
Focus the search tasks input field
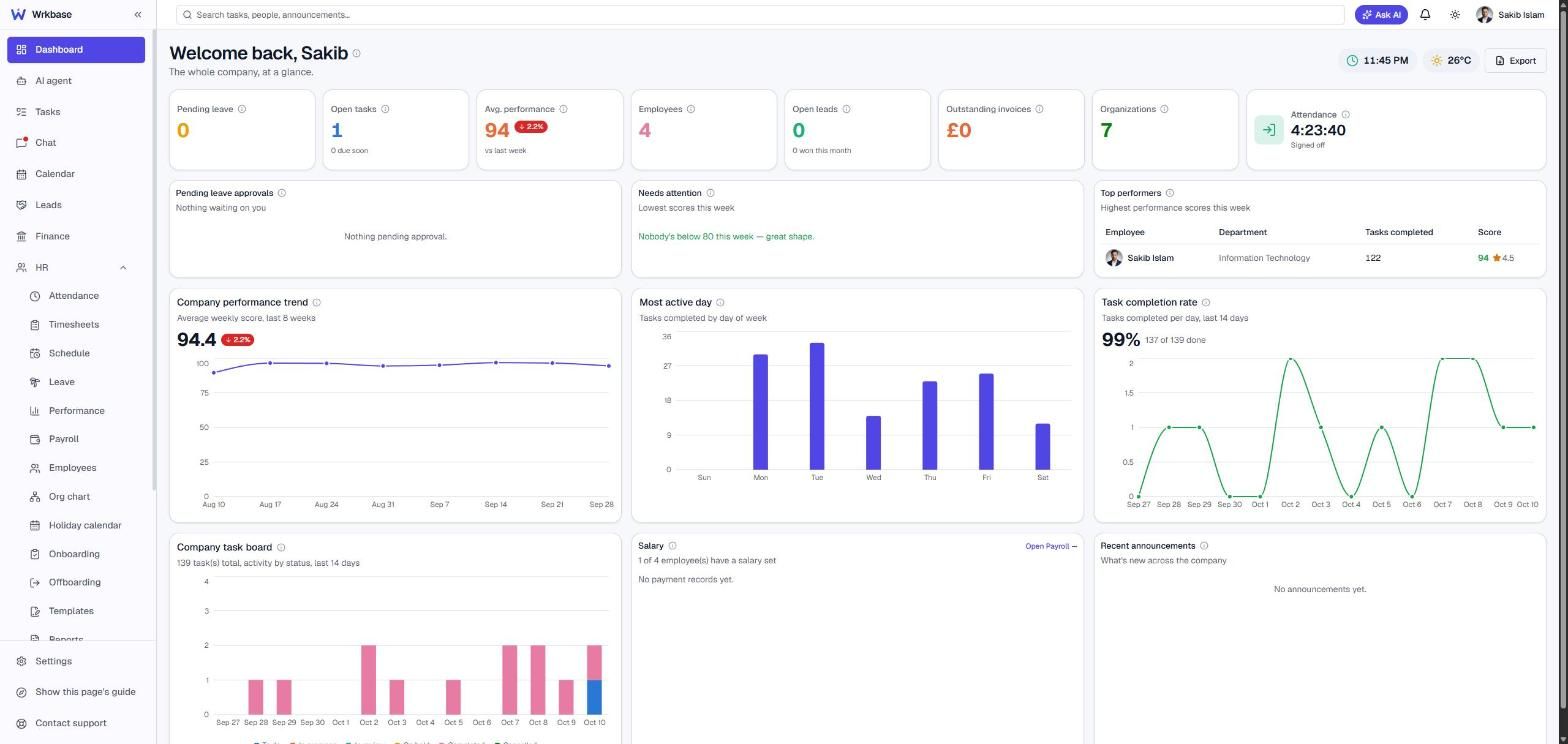[760, 15]
